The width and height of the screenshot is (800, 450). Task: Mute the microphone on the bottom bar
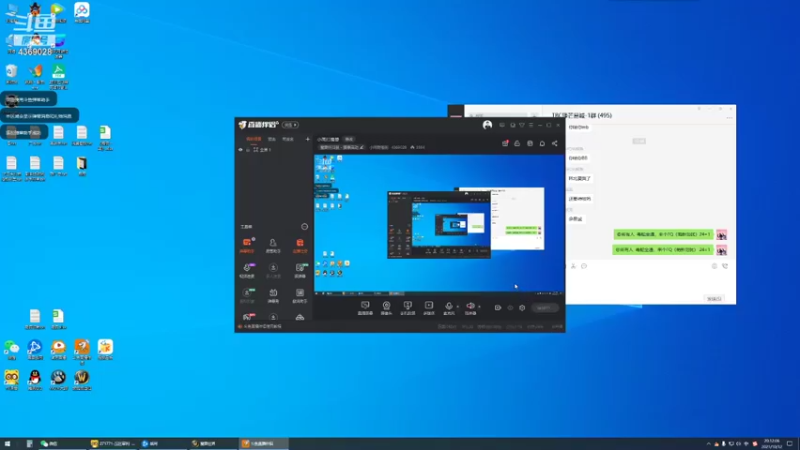[448, 308]
